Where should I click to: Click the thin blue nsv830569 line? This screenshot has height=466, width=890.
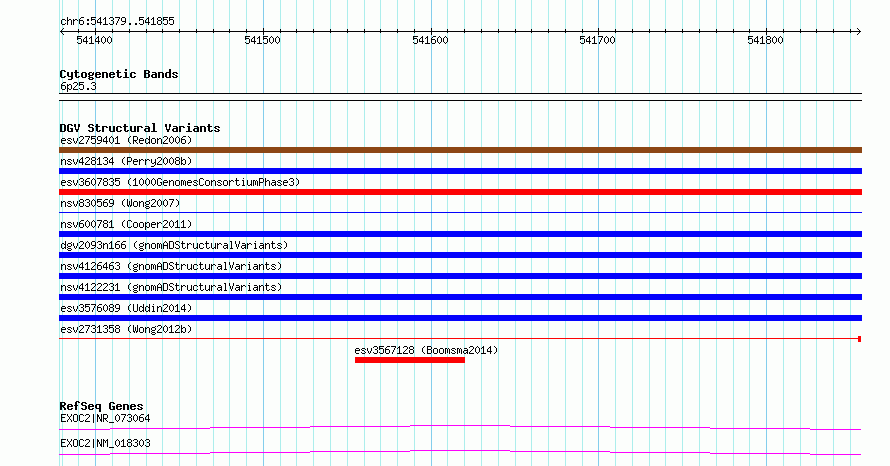460,213
